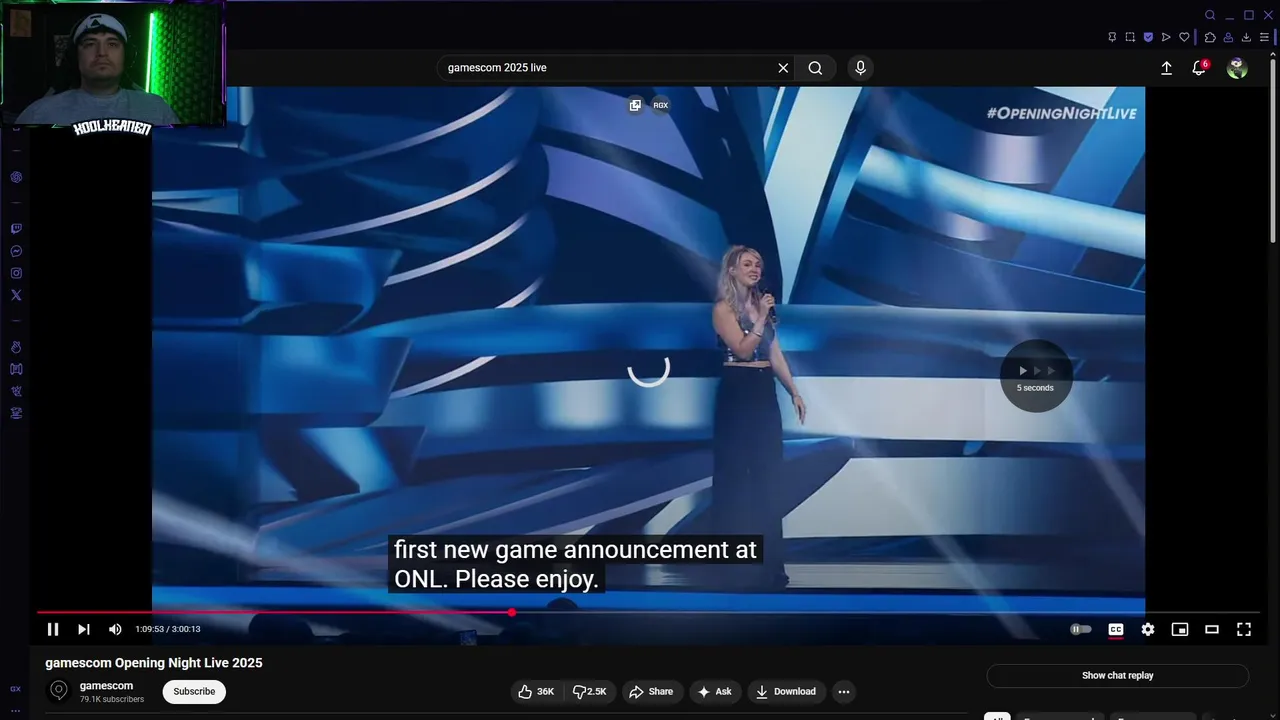1280x720 pixels.
Task: Open browser downloads icon
Action: (x=1246, y=37)
